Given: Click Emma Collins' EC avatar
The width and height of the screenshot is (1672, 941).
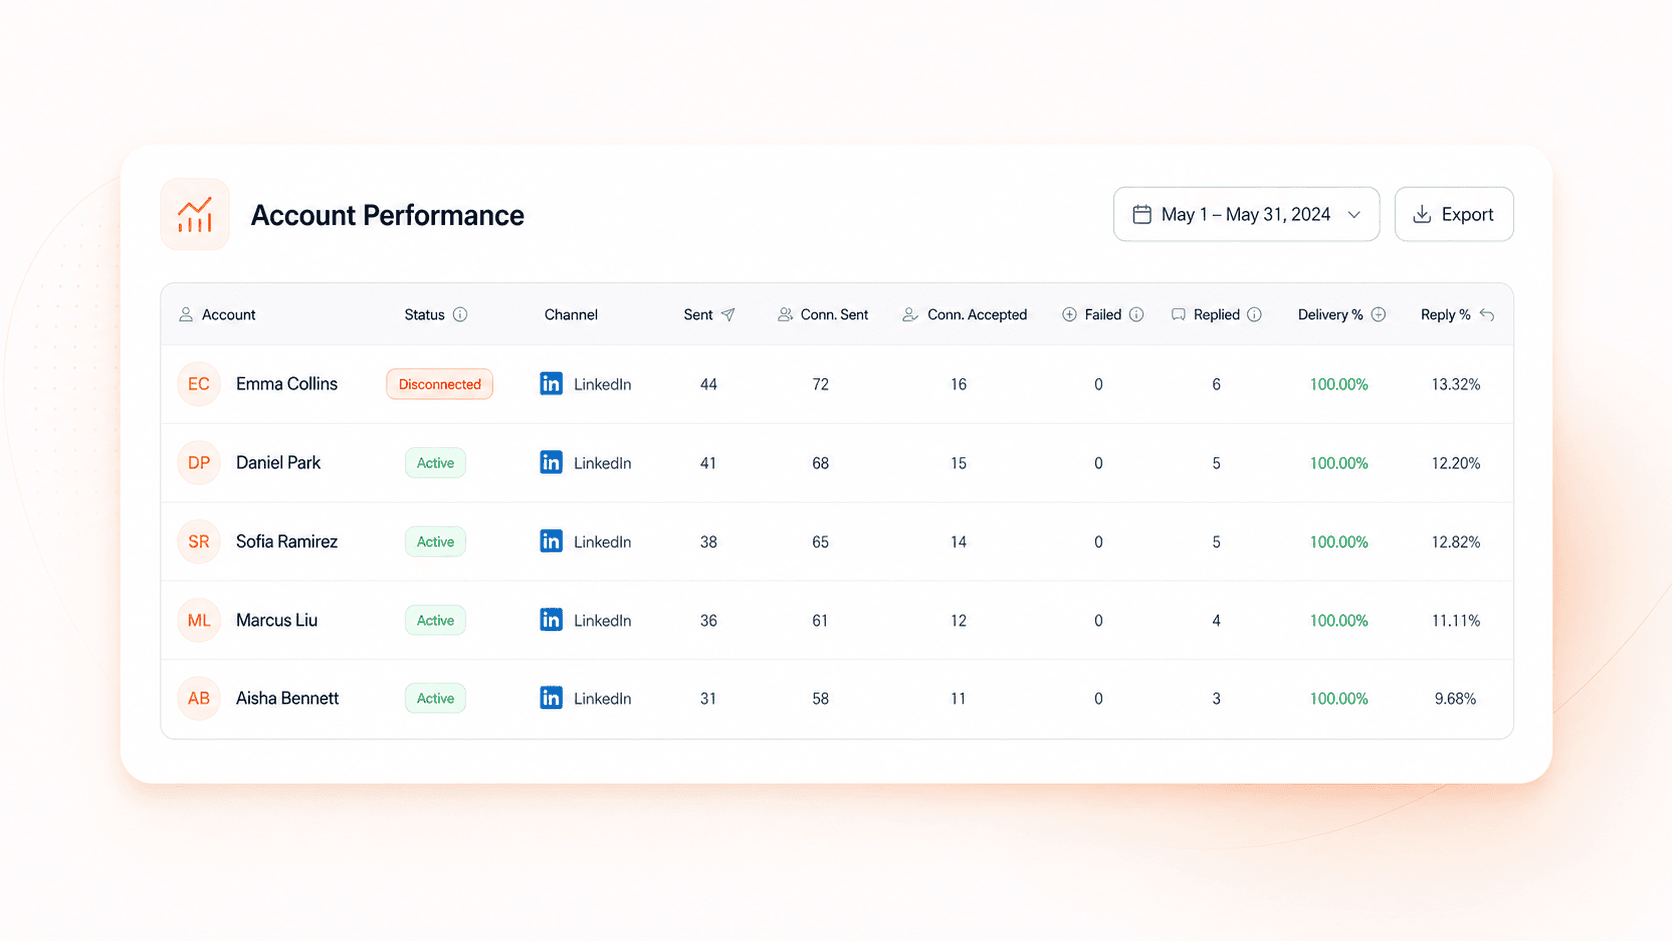Looking at the screenshot, I should [x=199, y=384].
